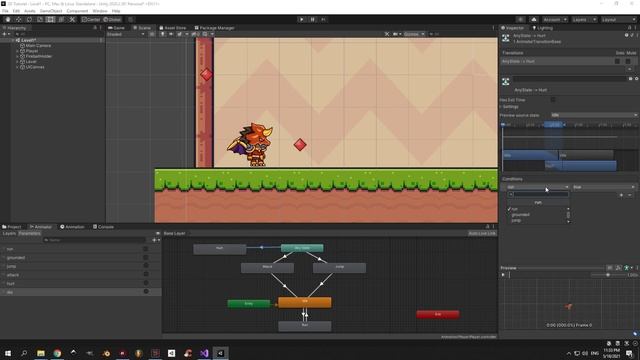Select the Move tool in toolbar
Viewport: 640px width, 360px height.
coord(18,19)
